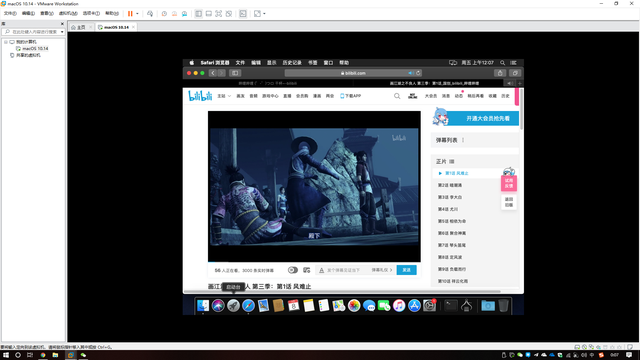Open the VMware 编辑 menu
Screen dimensions: 640x360
pyautogui.click(x=28, y=13)
